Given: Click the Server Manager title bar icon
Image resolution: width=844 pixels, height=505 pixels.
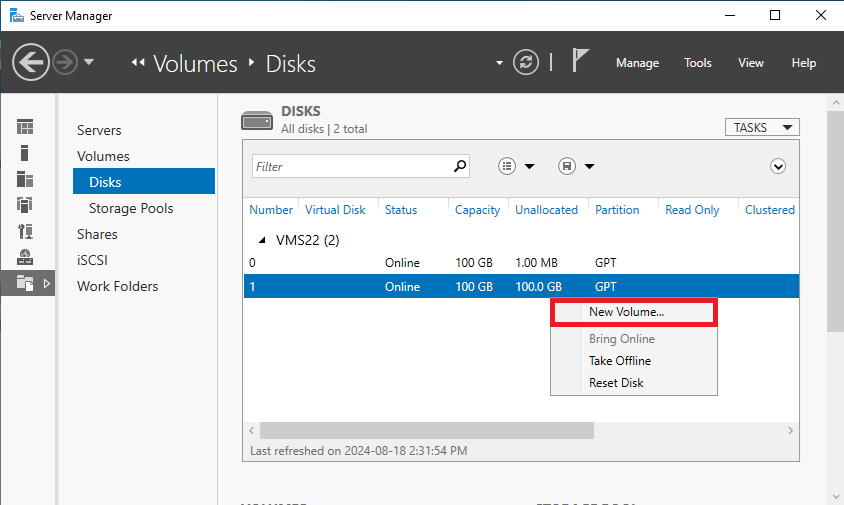Looking at the screenshot, I should 17,16.
